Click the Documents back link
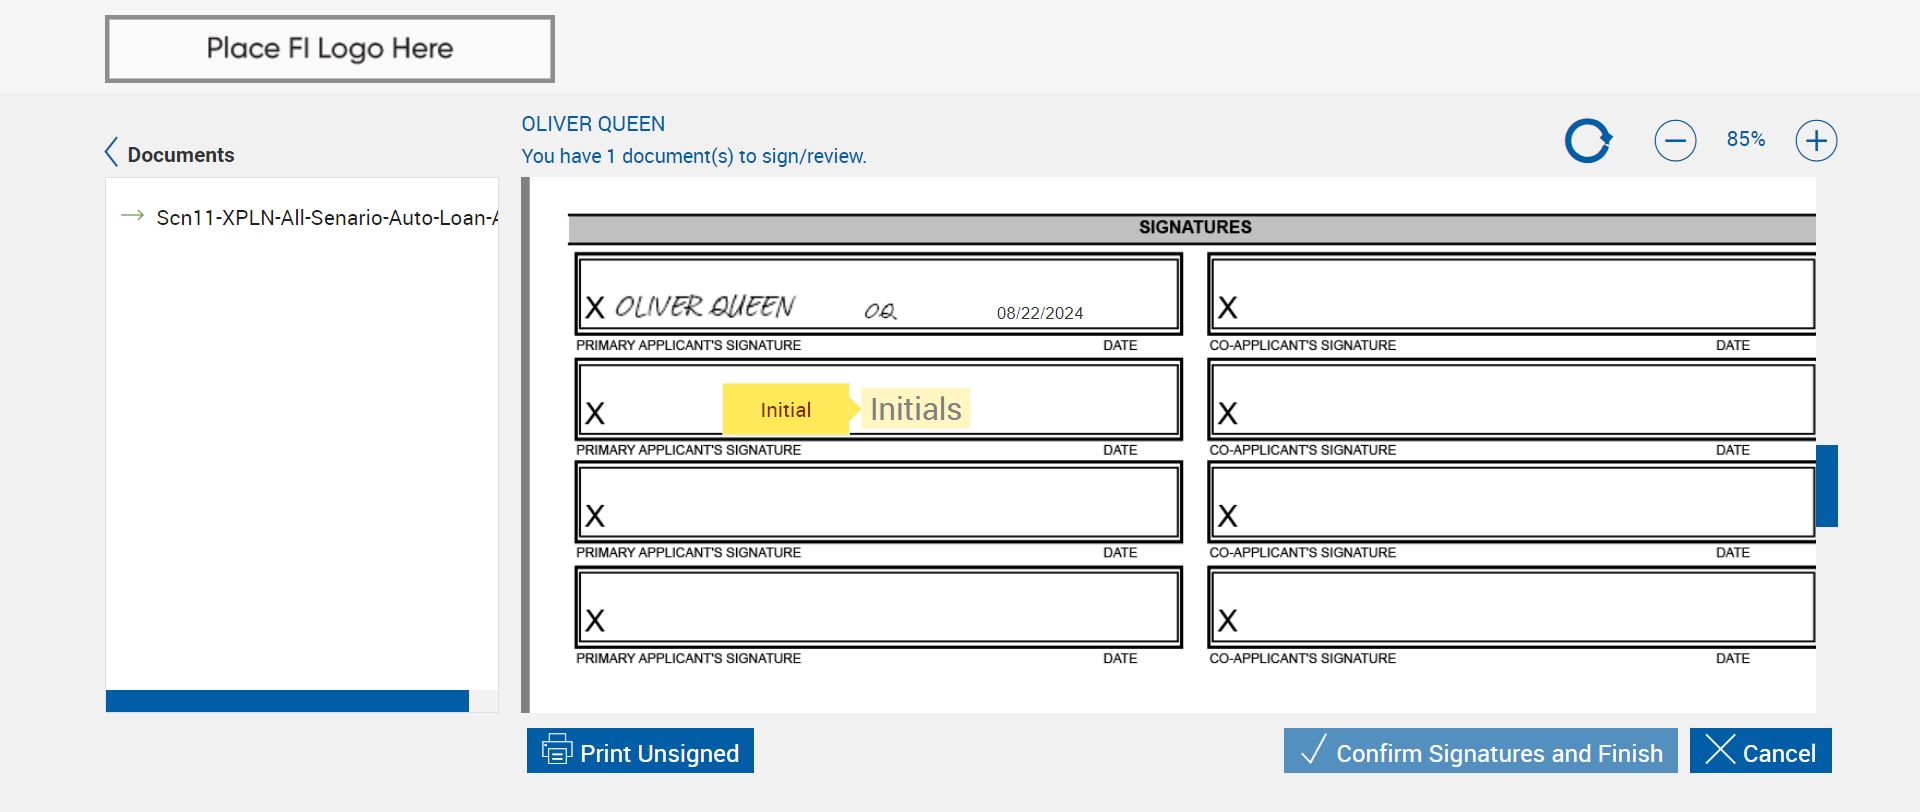Viewport: 1920px width, 812px height. pos(181,155)
